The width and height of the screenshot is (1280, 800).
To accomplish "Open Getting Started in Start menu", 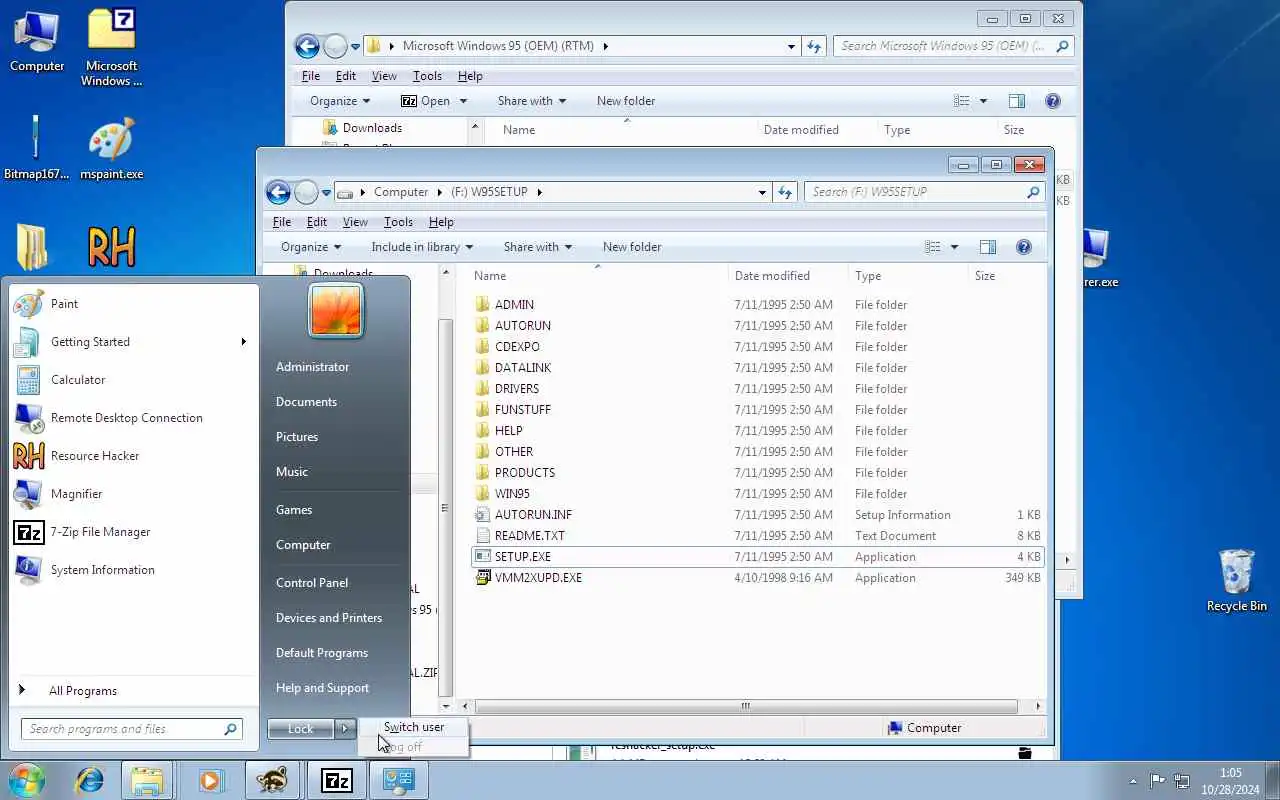I will pos(133,342).
